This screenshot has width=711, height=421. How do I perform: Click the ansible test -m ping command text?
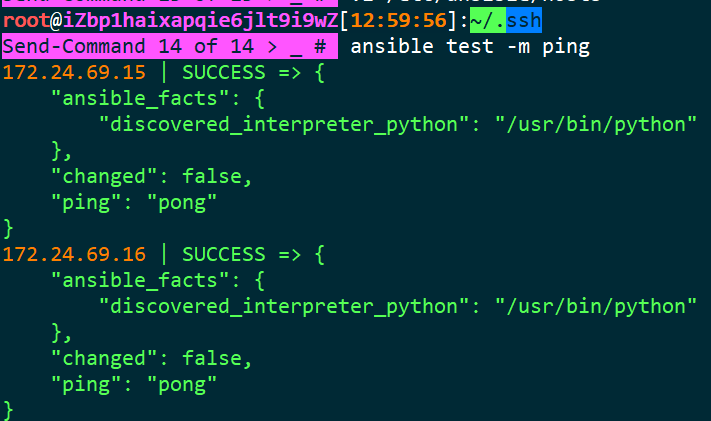[x=470, y=47]
